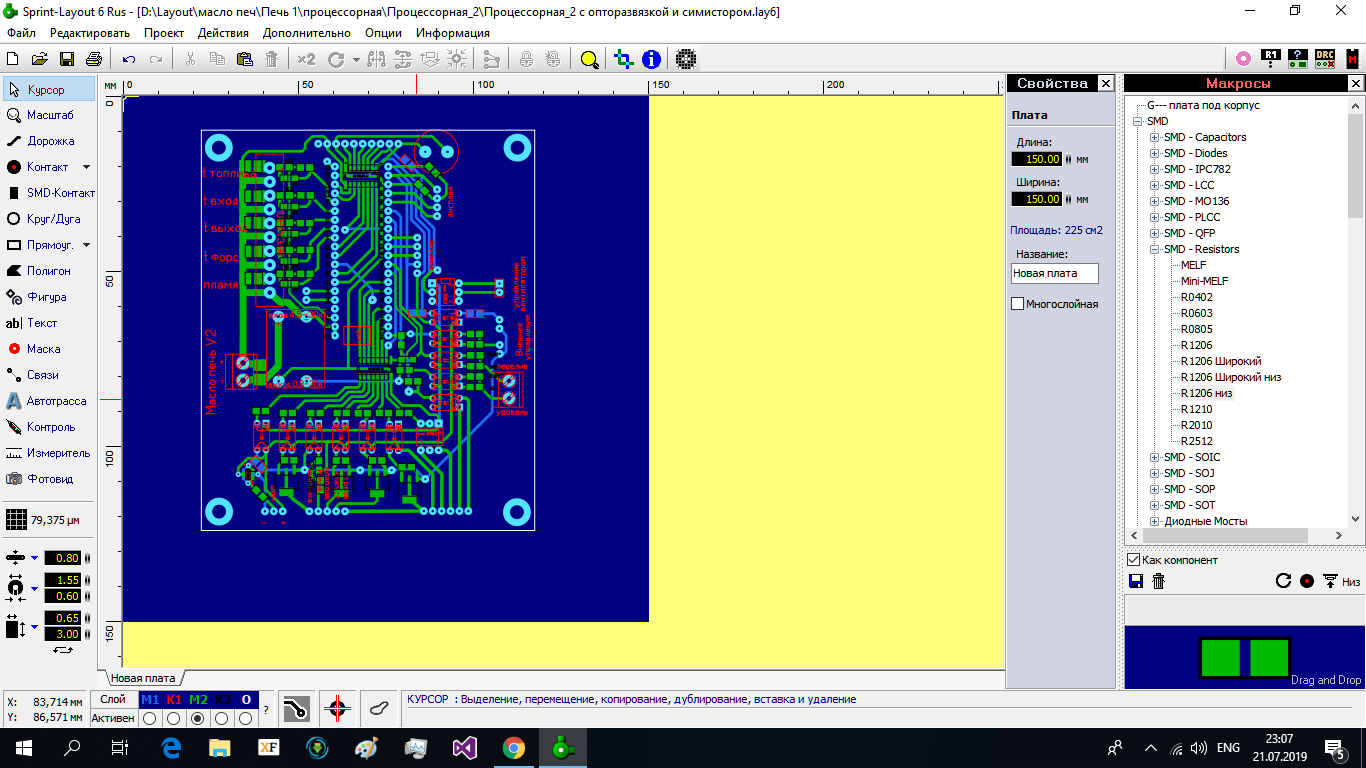This screenshot has width=1366, height=768.
Task: Open the rotate angle dropdown arrow
Action: (x=356, y=59)
